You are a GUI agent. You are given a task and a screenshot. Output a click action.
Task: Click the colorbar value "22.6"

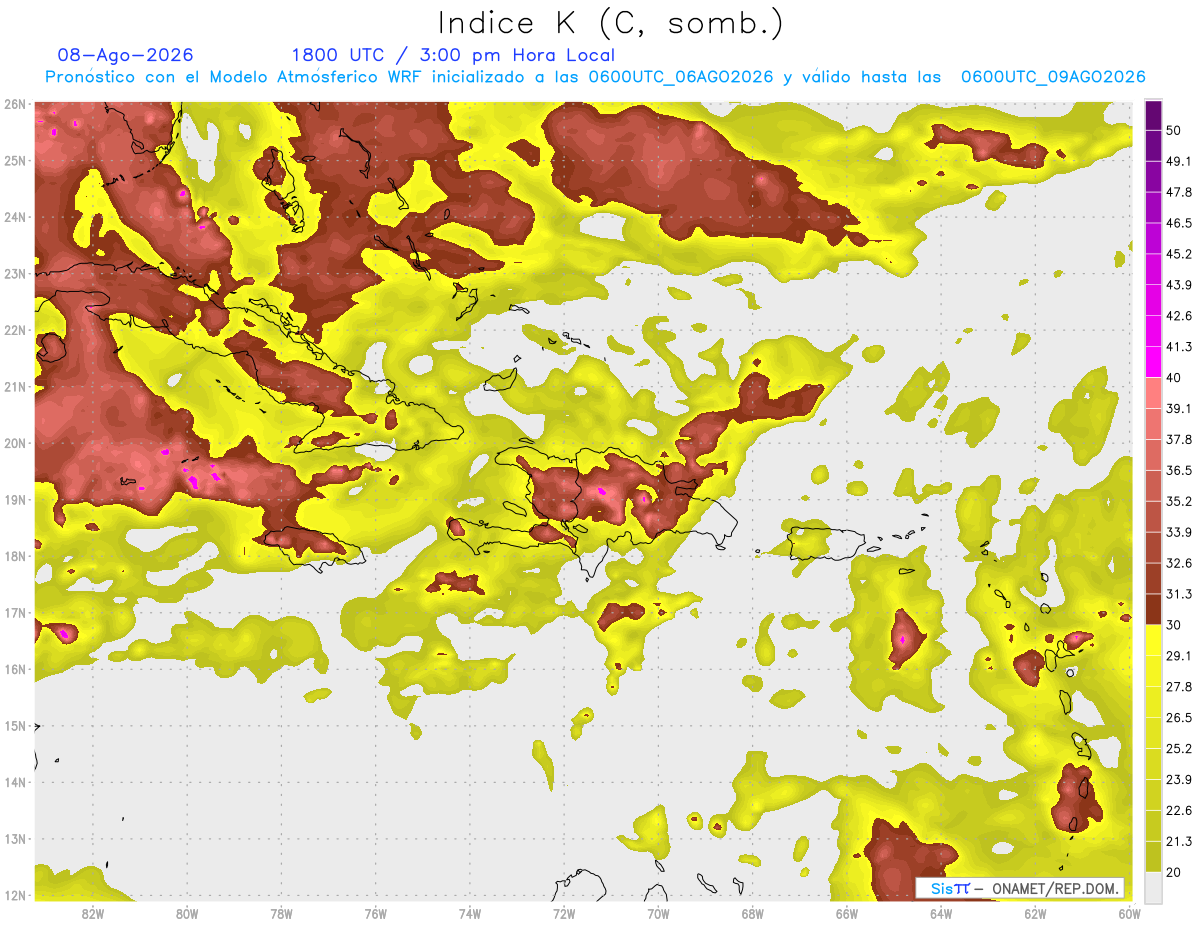tap(1179, 810)
